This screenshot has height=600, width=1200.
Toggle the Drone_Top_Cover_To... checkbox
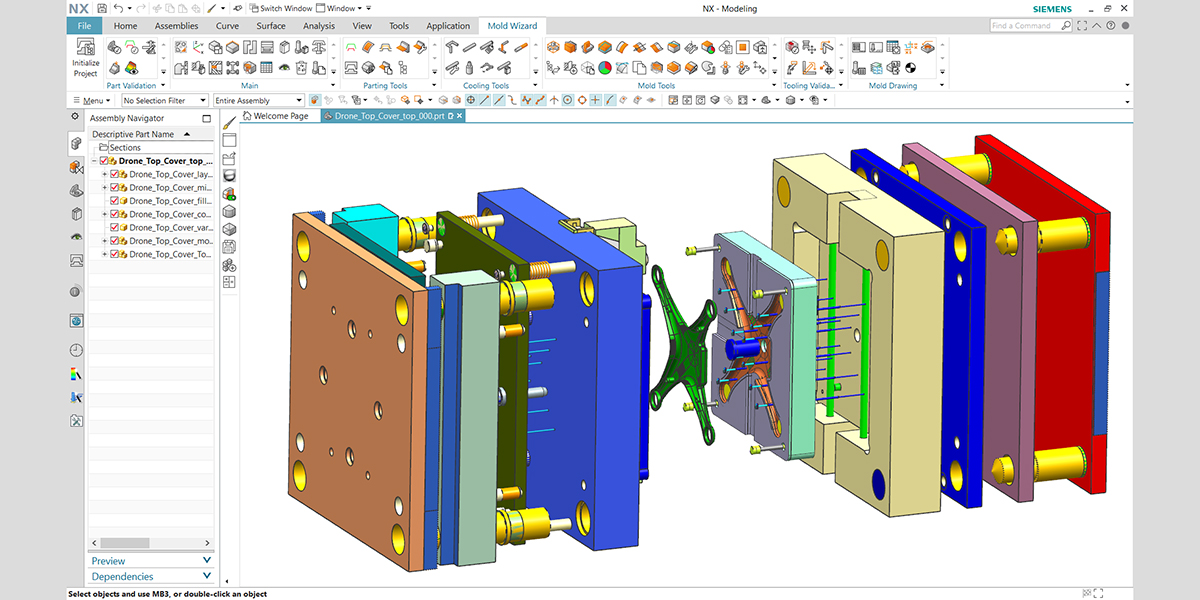114,254
